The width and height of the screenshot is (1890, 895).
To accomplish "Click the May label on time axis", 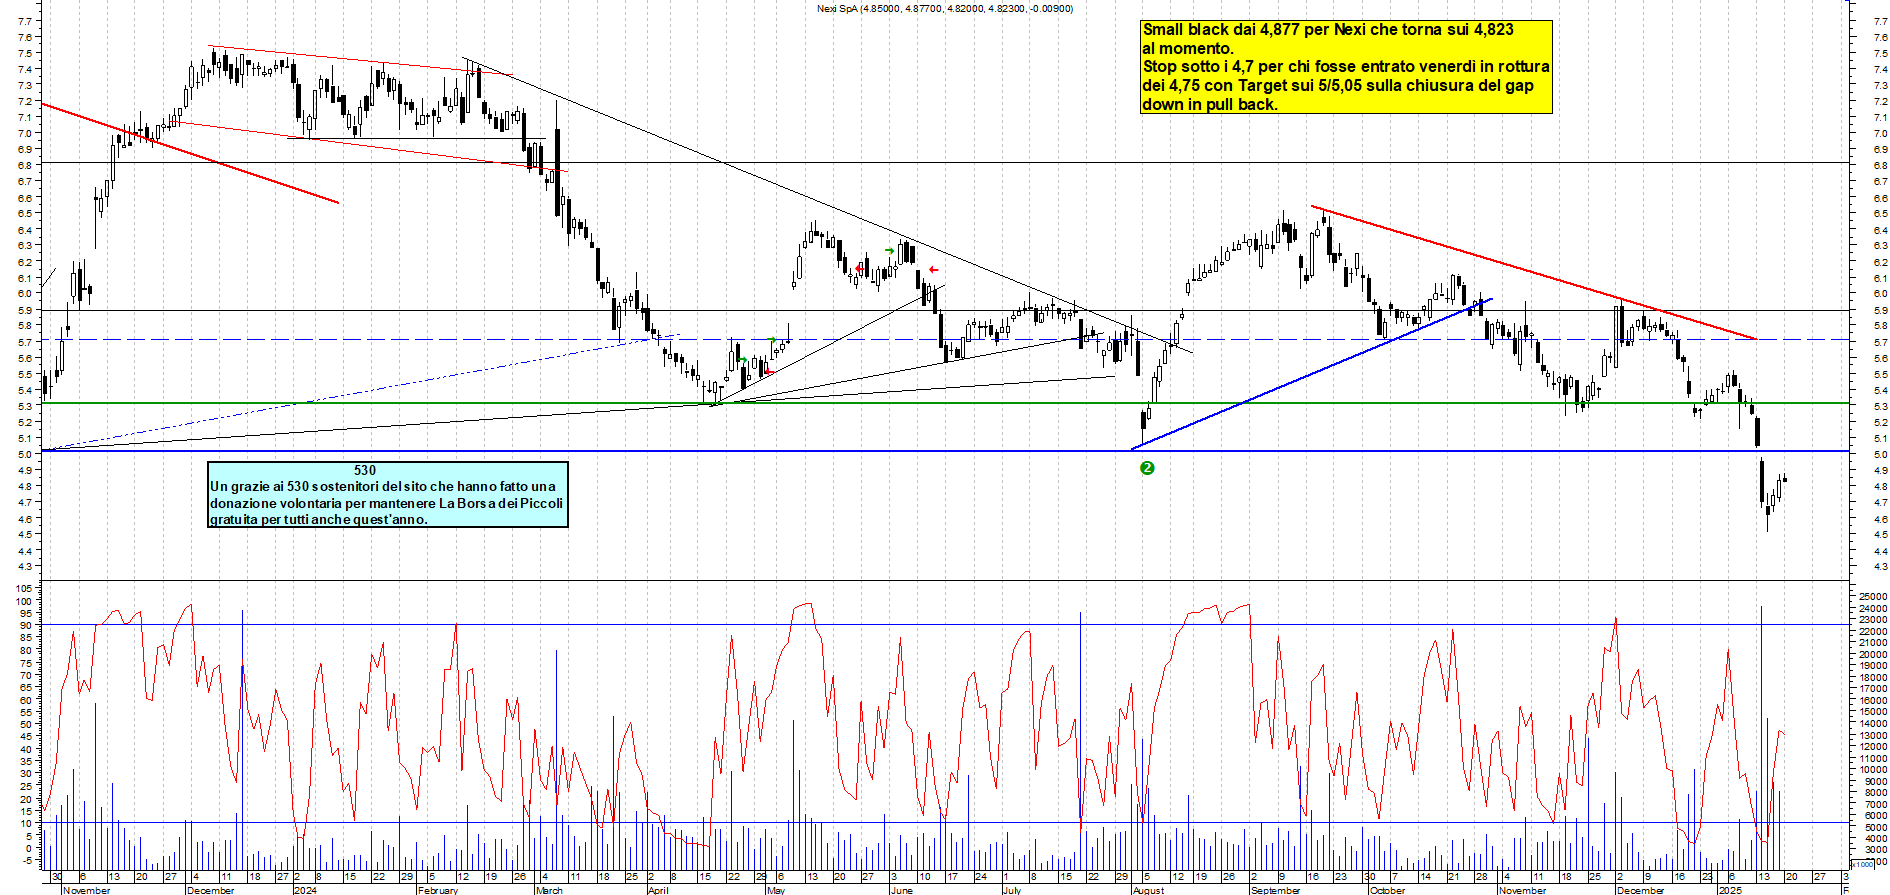I will tap(776, 890).
